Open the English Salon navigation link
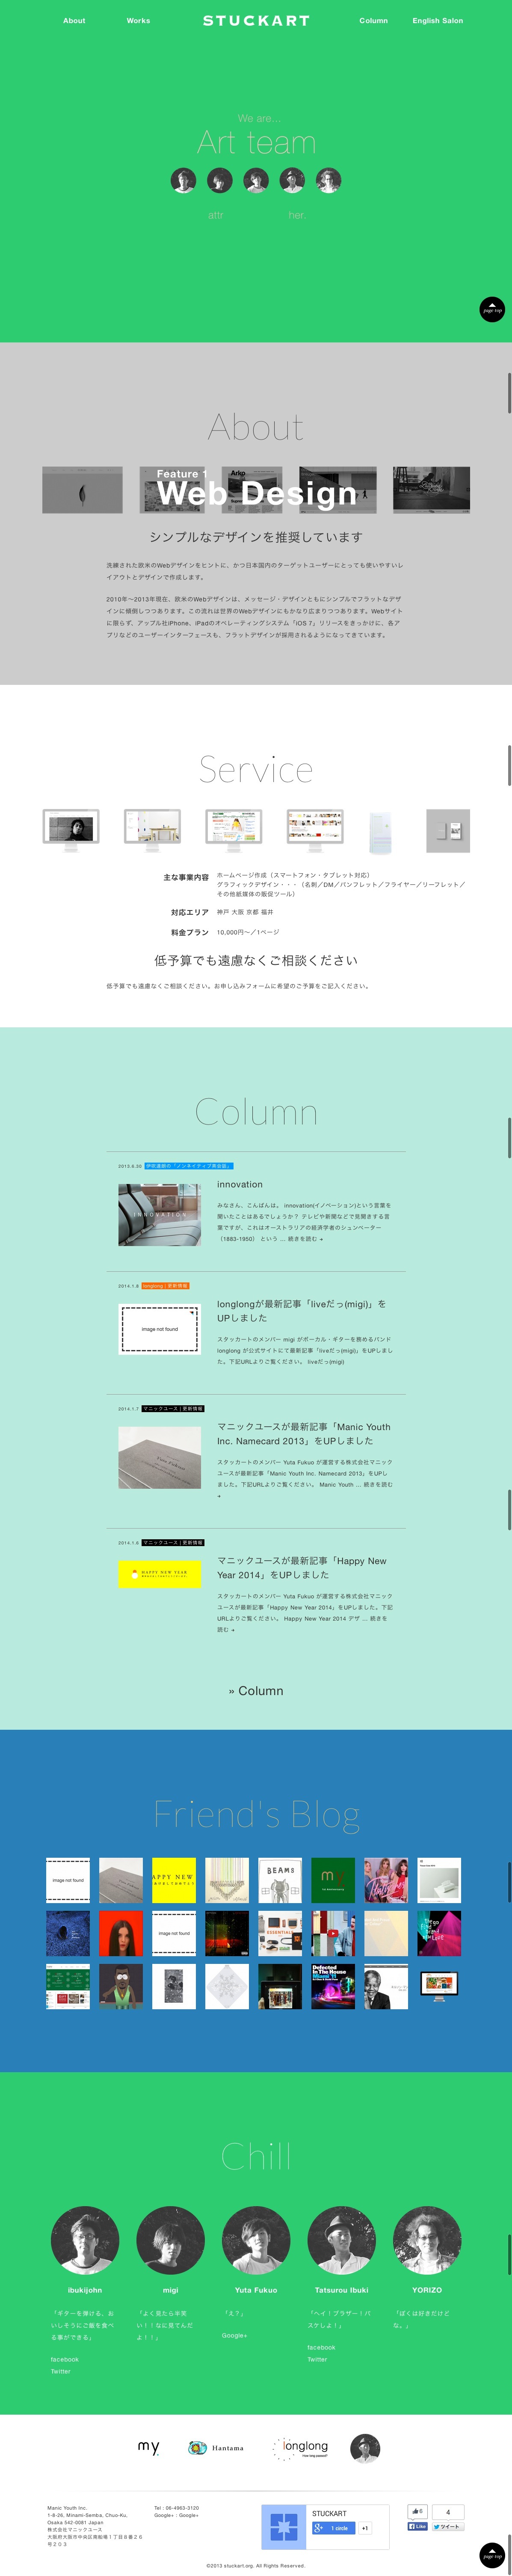Viewport: 512px width, 2576px height. pos(437,21)
